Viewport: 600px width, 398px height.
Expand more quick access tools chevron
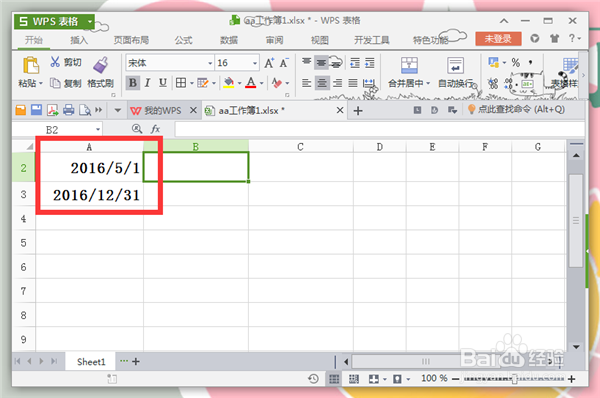coord(99,110)
